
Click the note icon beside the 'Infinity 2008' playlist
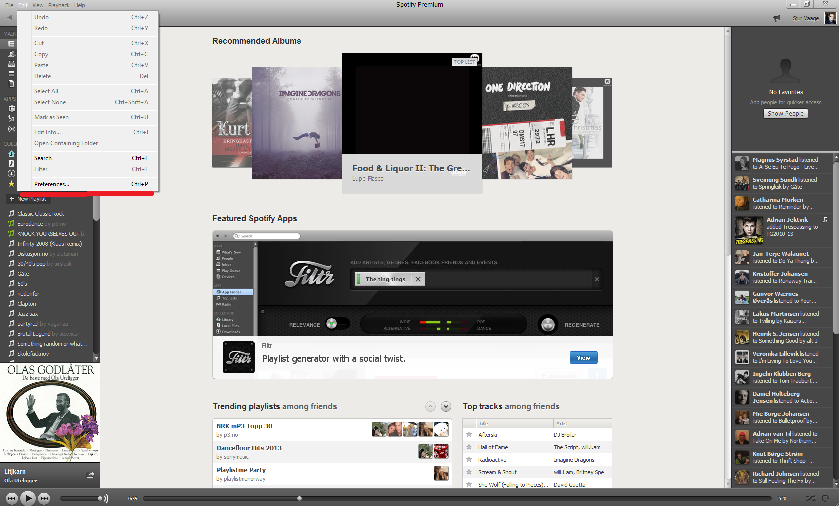pyautogui.click(x=11, y=243)
